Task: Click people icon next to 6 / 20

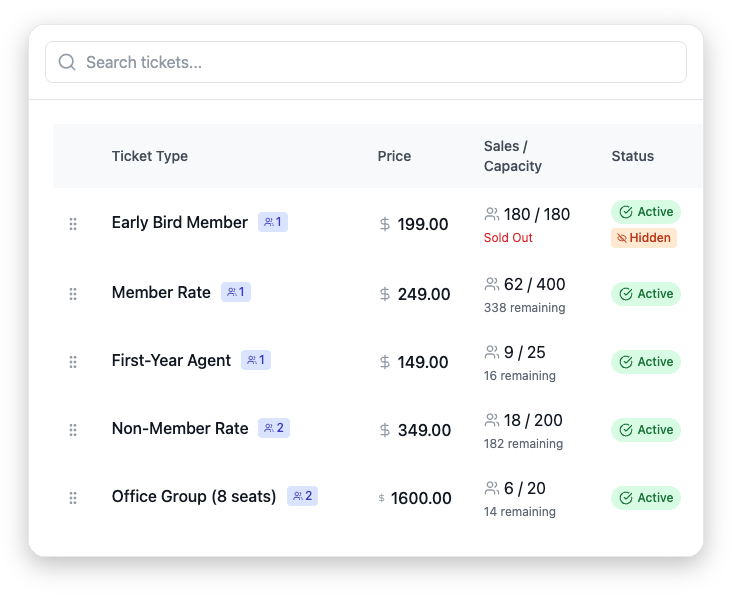Action: (x=492, y=488)
